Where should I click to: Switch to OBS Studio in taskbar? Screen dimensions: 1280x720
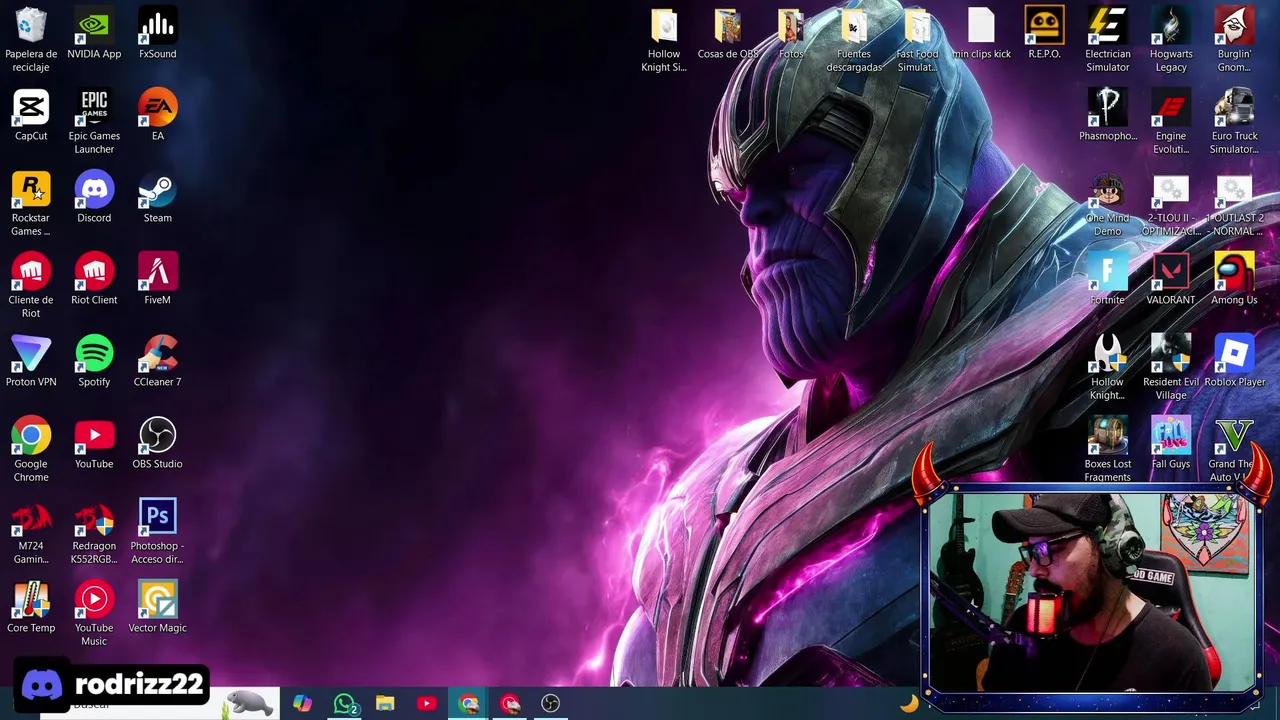coord(550,704)
